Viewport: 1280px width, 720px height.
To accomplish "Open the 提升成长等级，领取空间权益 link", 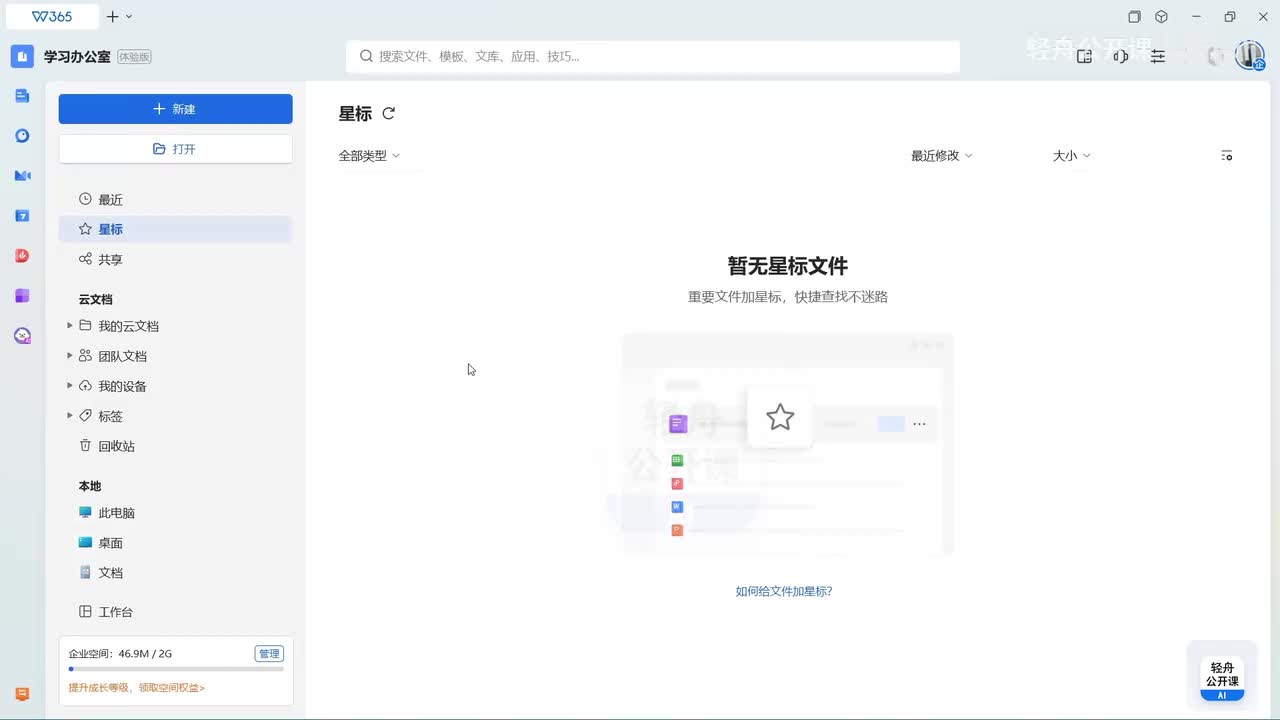I will pos(137,688).
